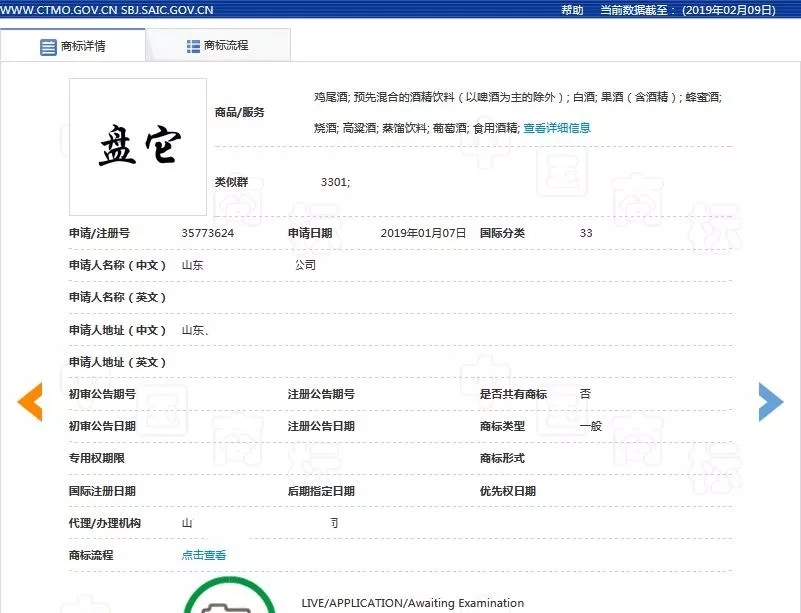Click the 是否共有商标 value 否
The width and height of the screenshot is (801, 613).
tap(584, 393)
